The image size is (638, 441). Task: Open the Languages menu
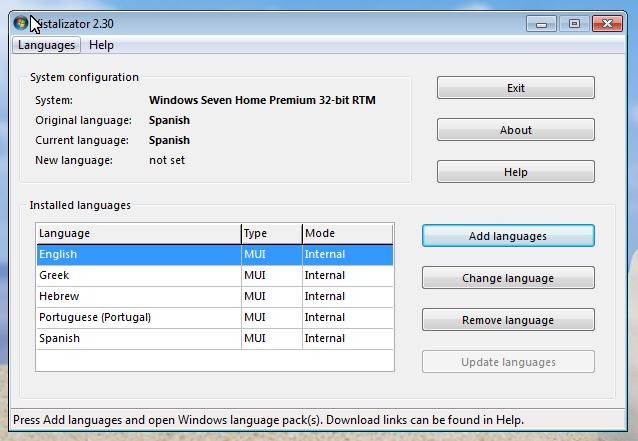pos(46,45)
